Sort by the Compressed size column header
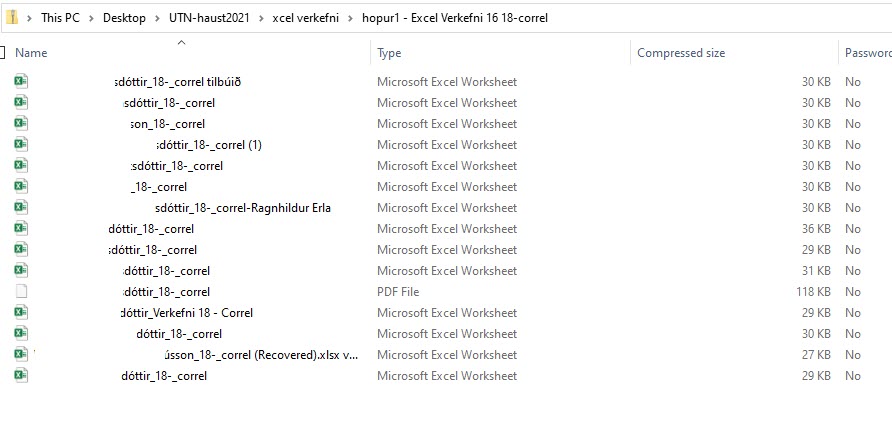 click(681, 53)
